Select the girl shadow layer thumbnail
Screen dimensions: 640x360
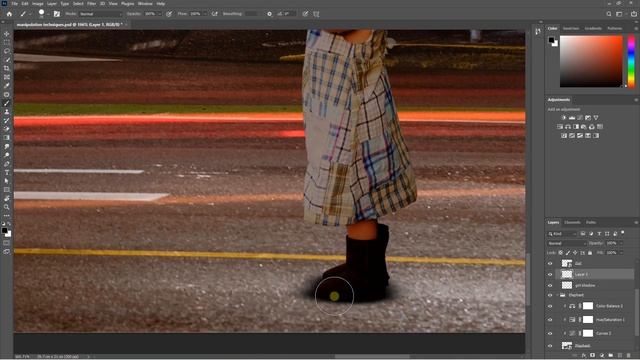567,285
